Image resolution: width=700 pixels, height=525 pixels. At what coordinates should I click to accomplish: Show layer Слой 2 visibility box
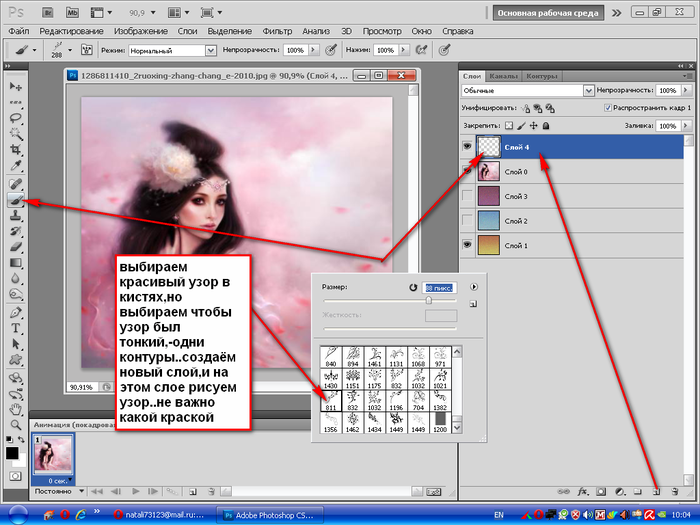pyautogui.click(x=467, y=221)
